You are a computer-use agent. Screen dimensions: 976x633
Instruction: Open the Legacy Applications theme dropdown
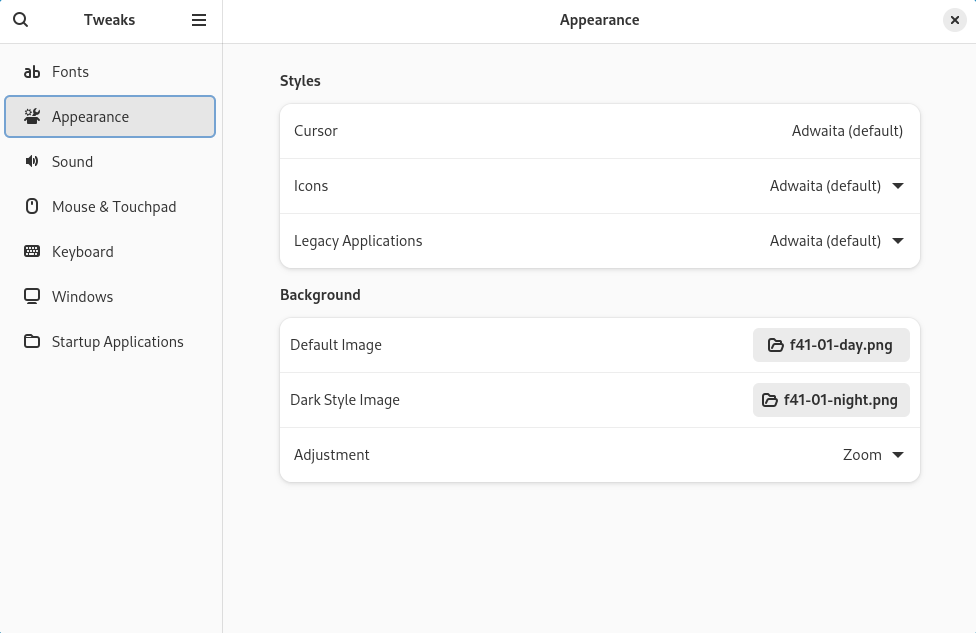click(897, 241)
